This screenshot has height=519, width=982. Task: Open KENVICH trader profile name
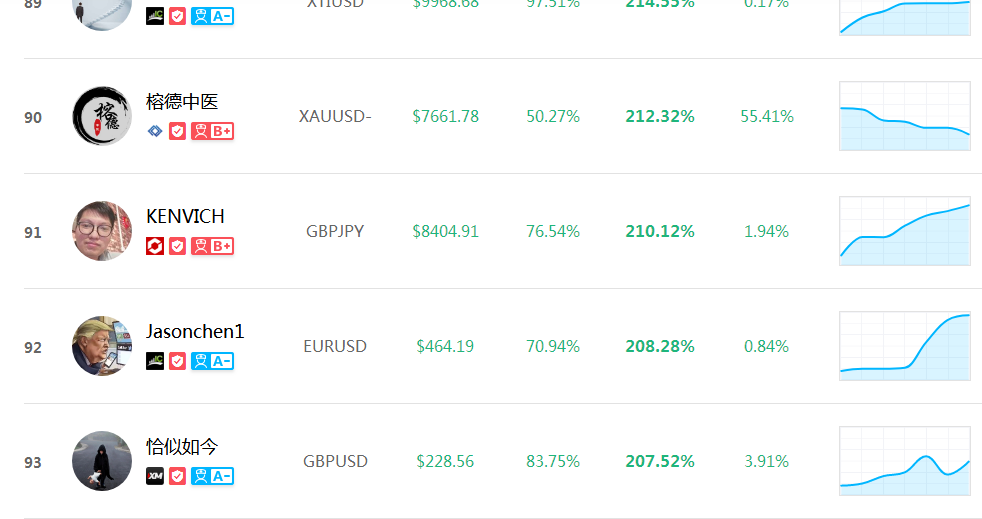[x=185, y=217]
